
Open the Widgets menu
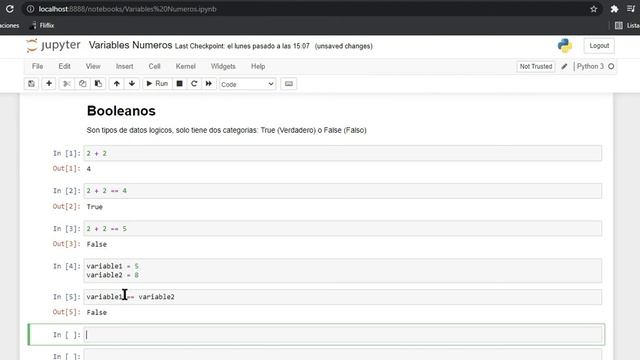click(x=223, y=66)
